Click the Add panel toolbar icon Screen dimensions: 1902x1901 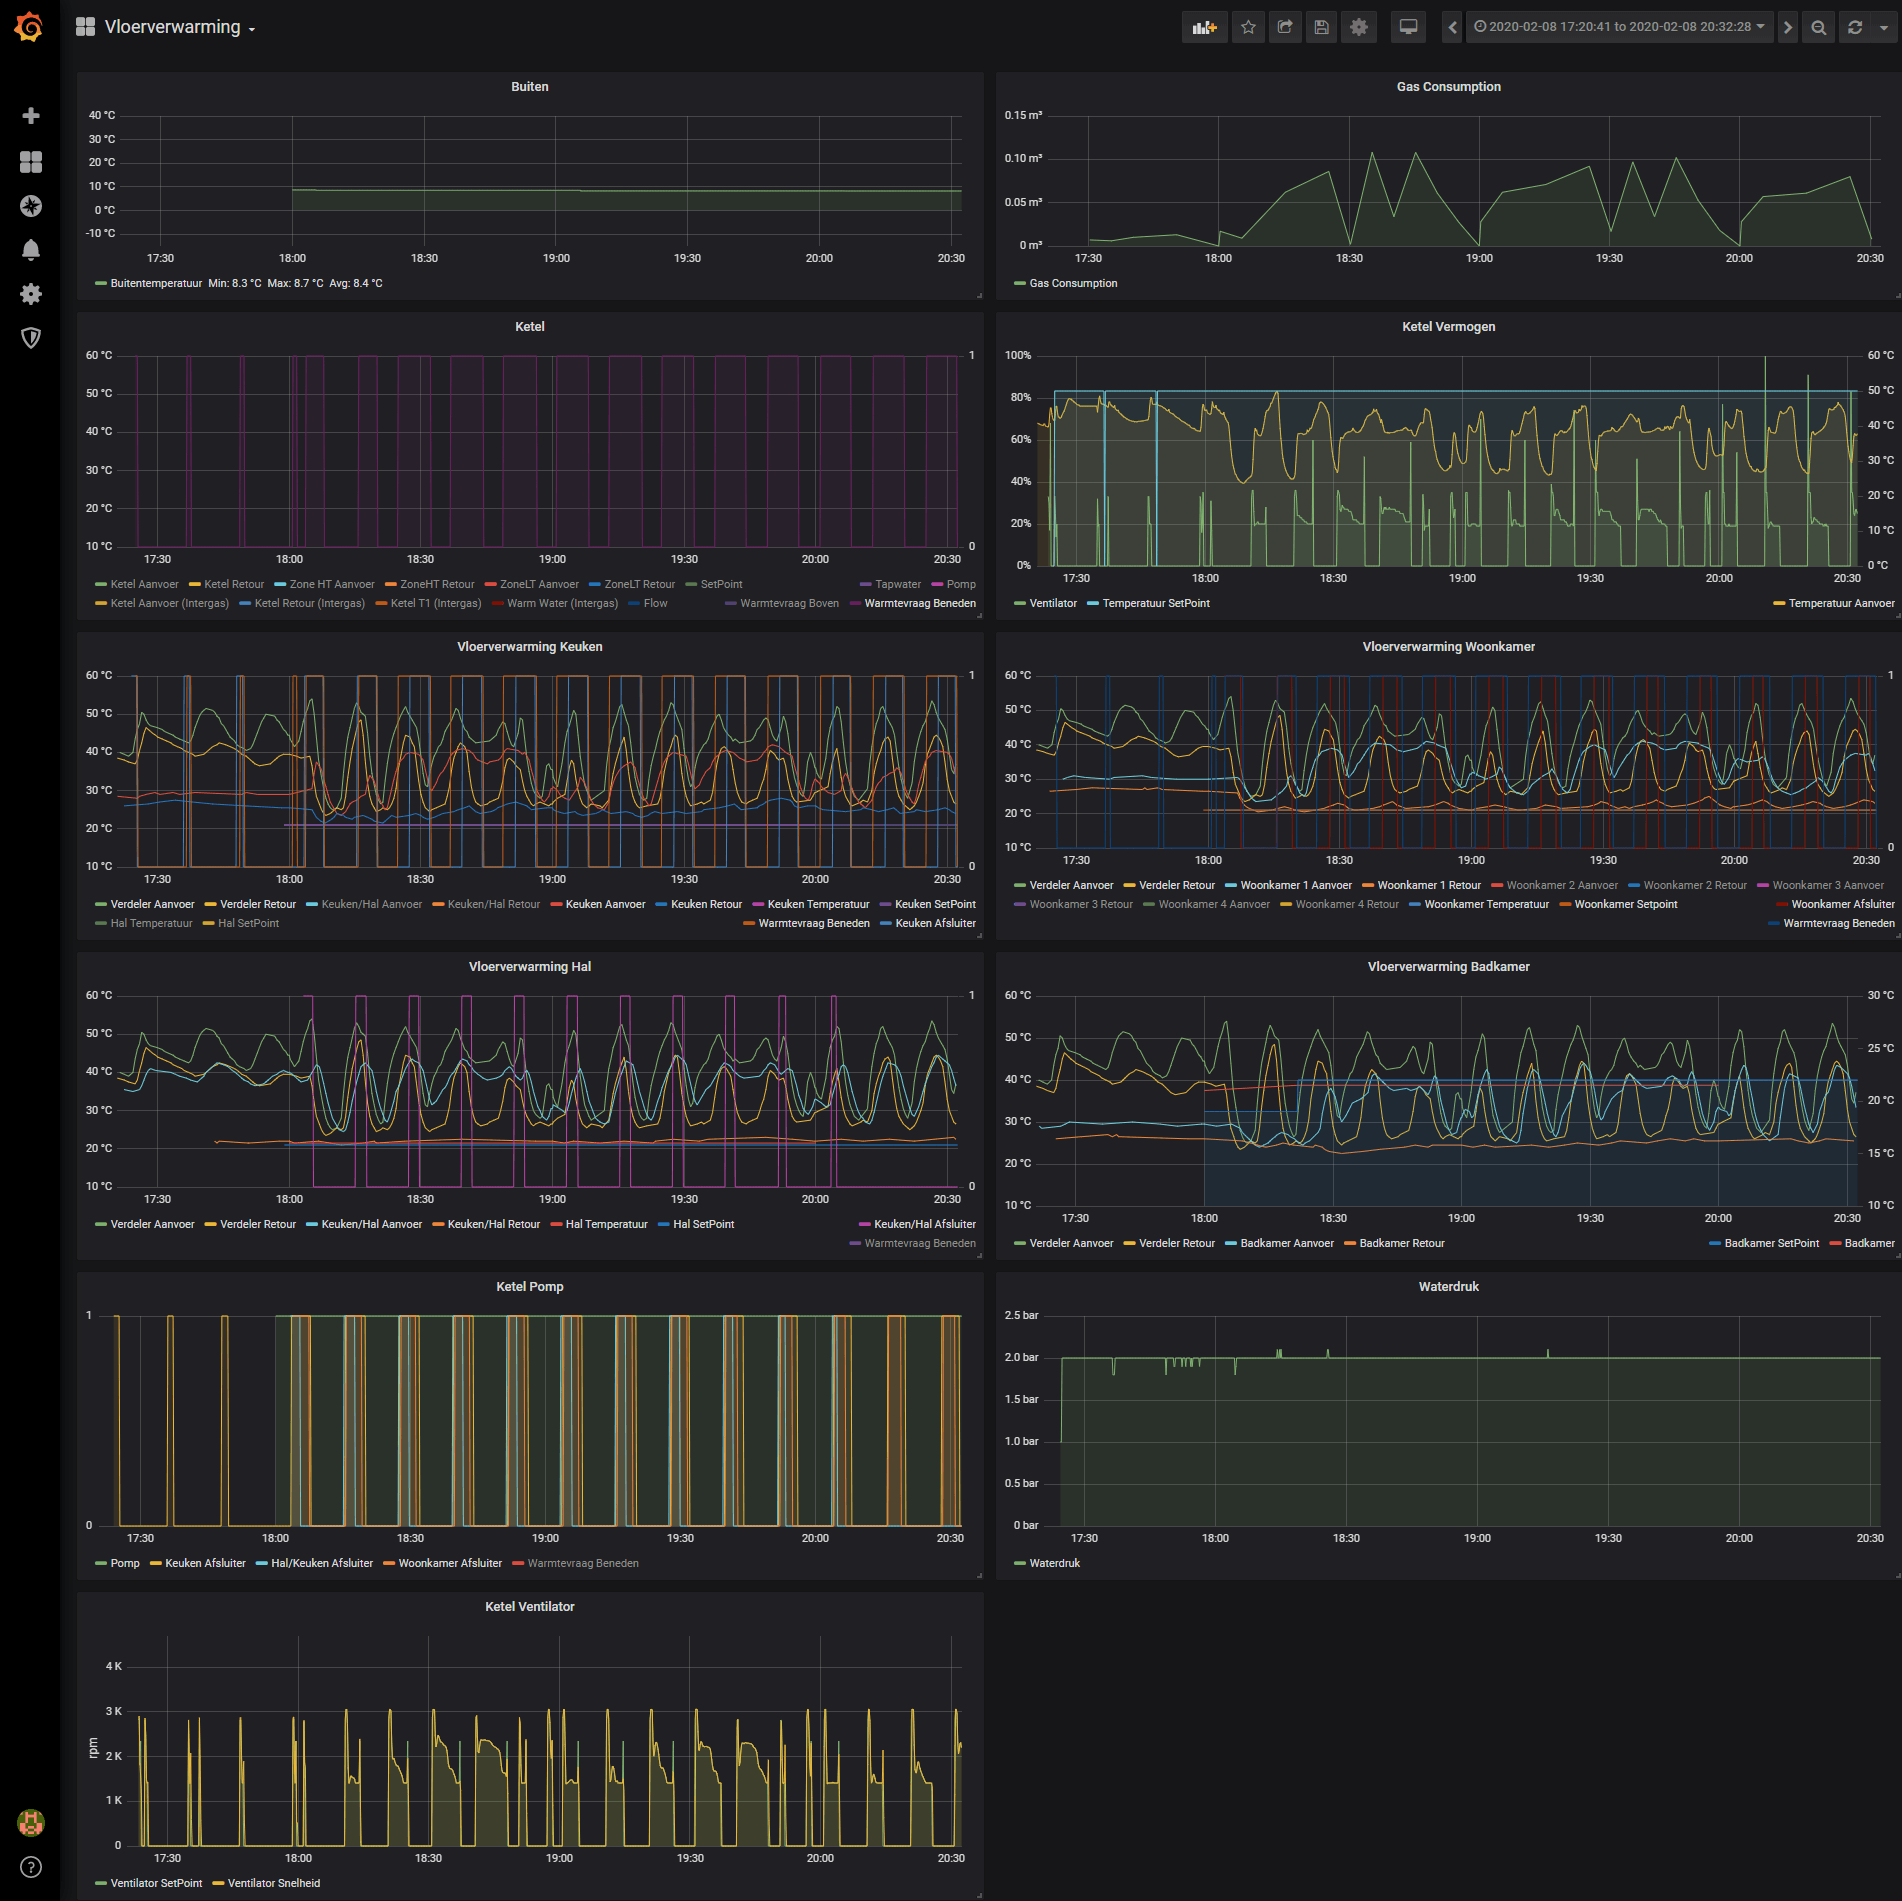click(1205, 28)
